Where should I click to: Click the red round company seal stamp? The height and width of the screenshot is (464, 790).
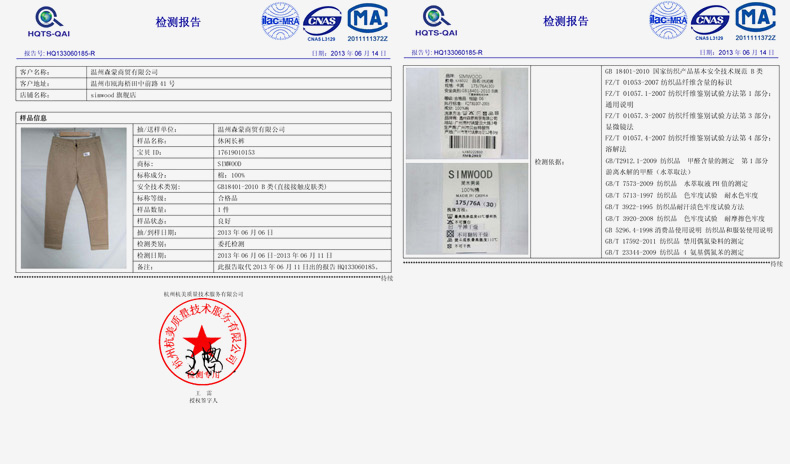[203, 342]
